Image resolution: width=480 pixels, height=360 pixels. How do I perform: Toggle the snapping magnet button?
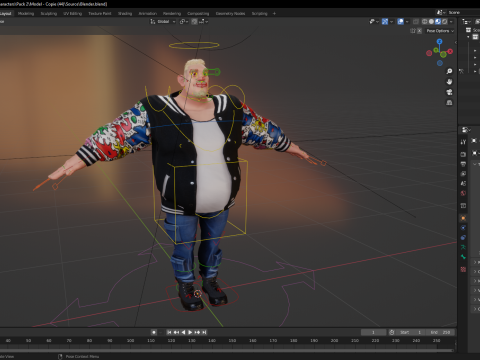pos(194,21)
